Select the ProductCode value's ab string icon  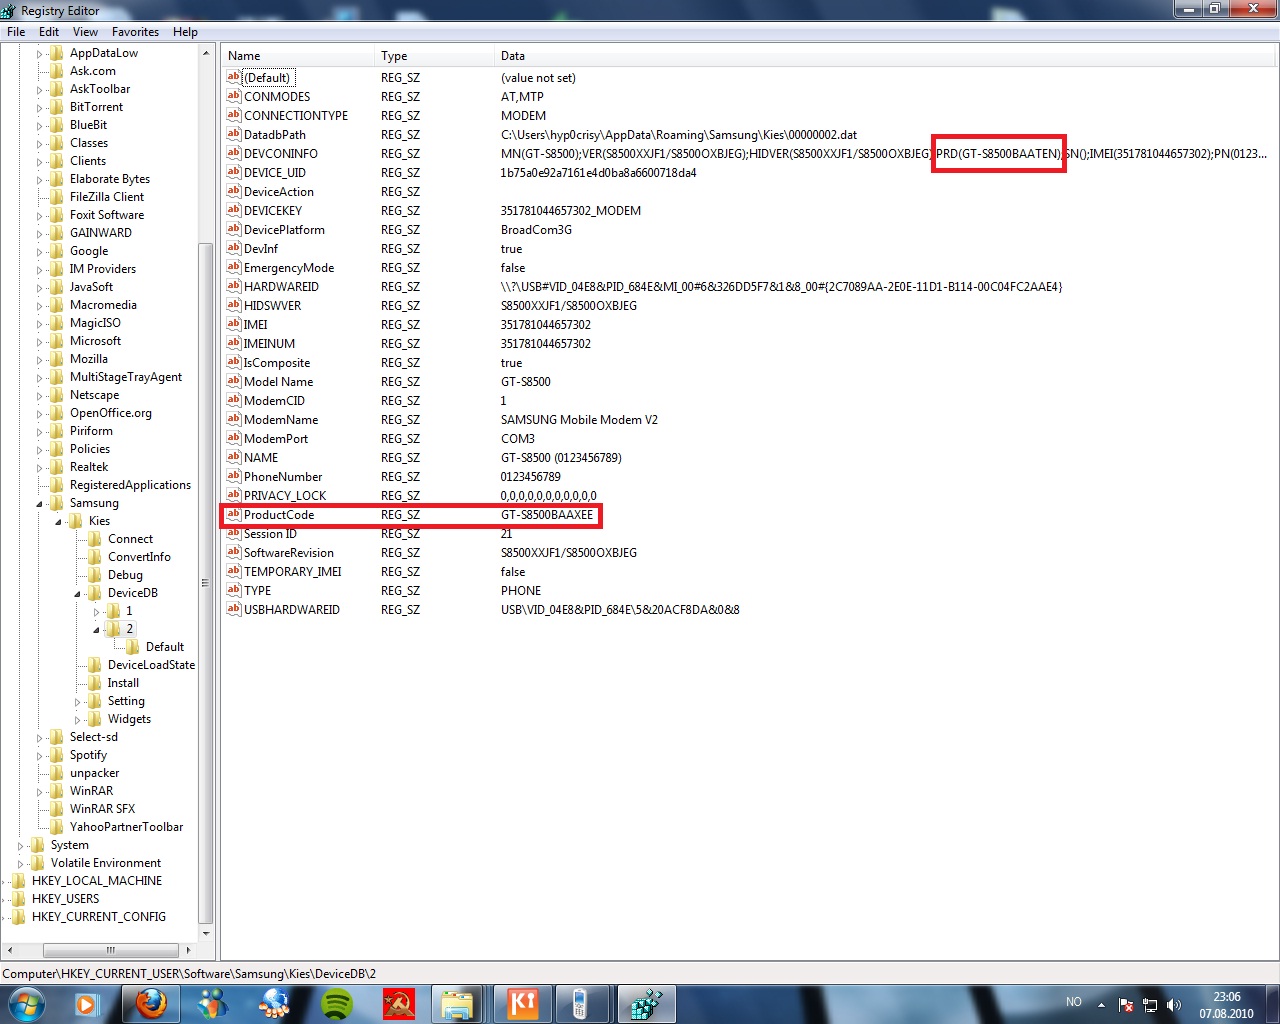(233, 514)
